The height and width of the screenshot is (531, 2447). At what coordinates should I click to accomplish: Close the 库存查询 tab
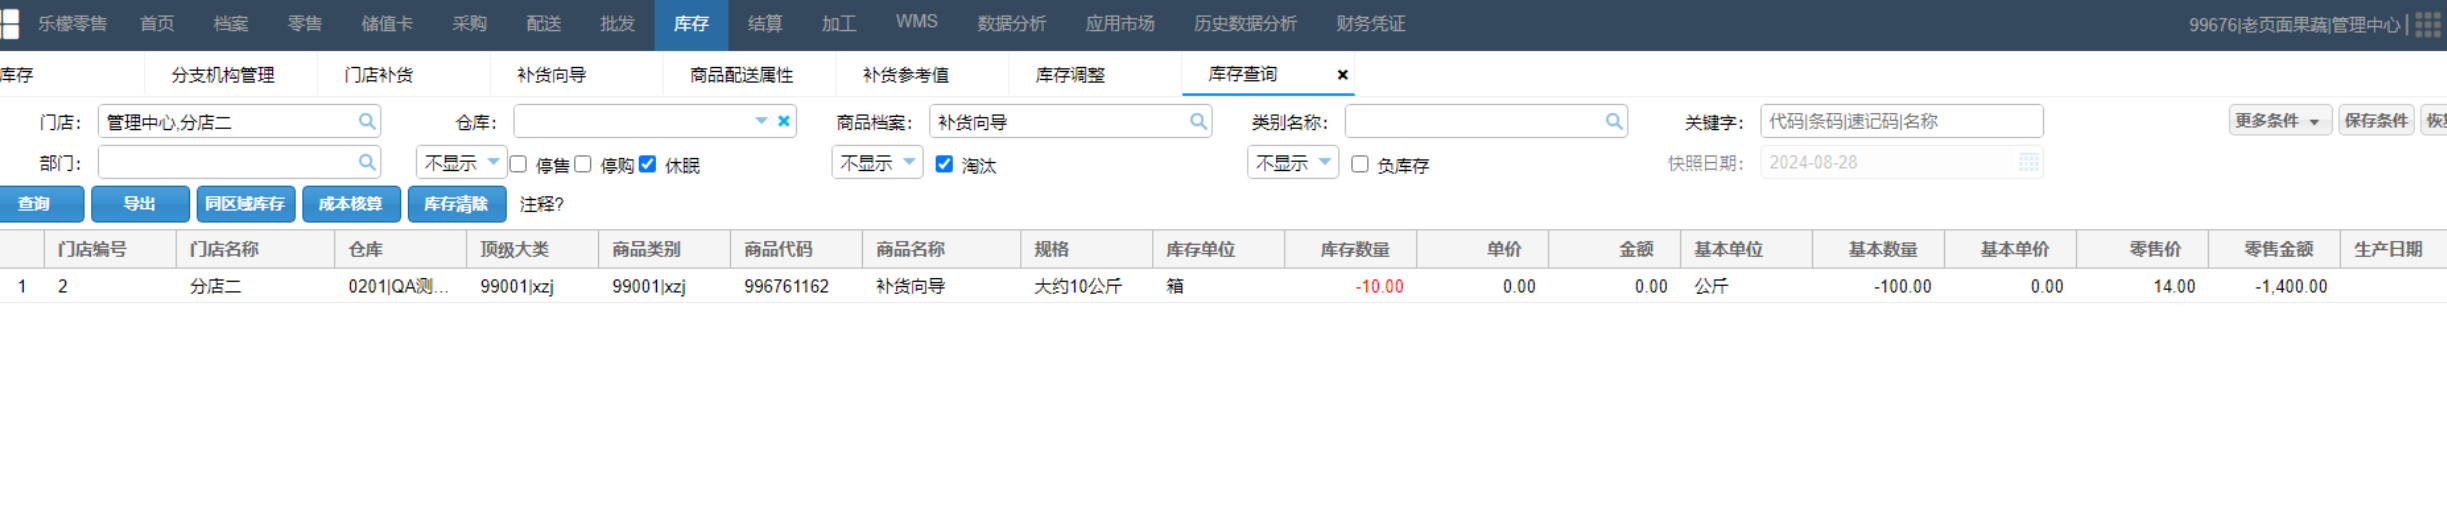[x=1342, y=74]
